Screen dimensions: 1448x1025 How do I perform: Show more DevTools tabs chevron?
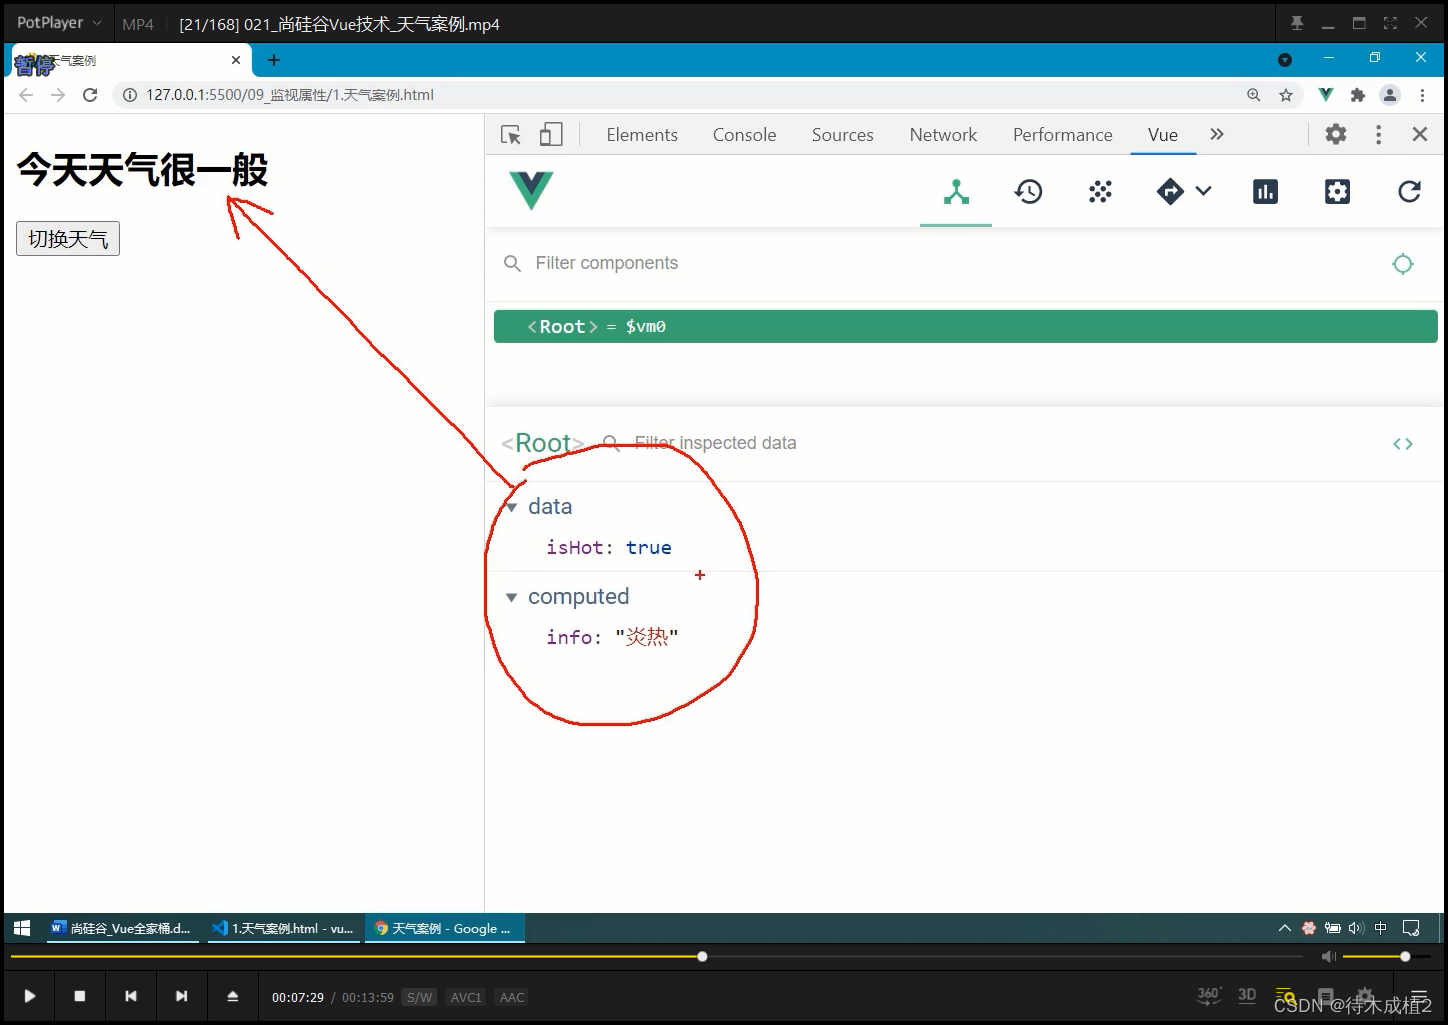(x=1216, y=134)
